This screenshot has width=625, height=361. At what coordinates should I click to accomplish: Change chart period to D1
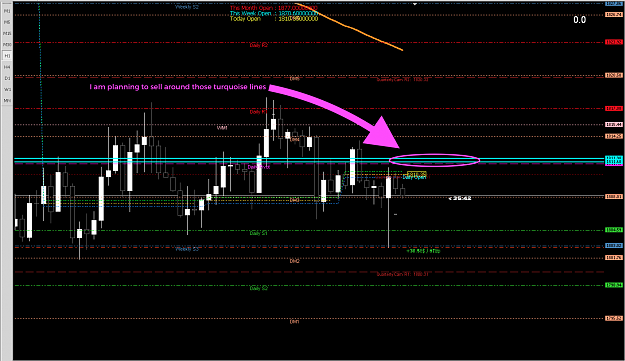click(7, 78)
